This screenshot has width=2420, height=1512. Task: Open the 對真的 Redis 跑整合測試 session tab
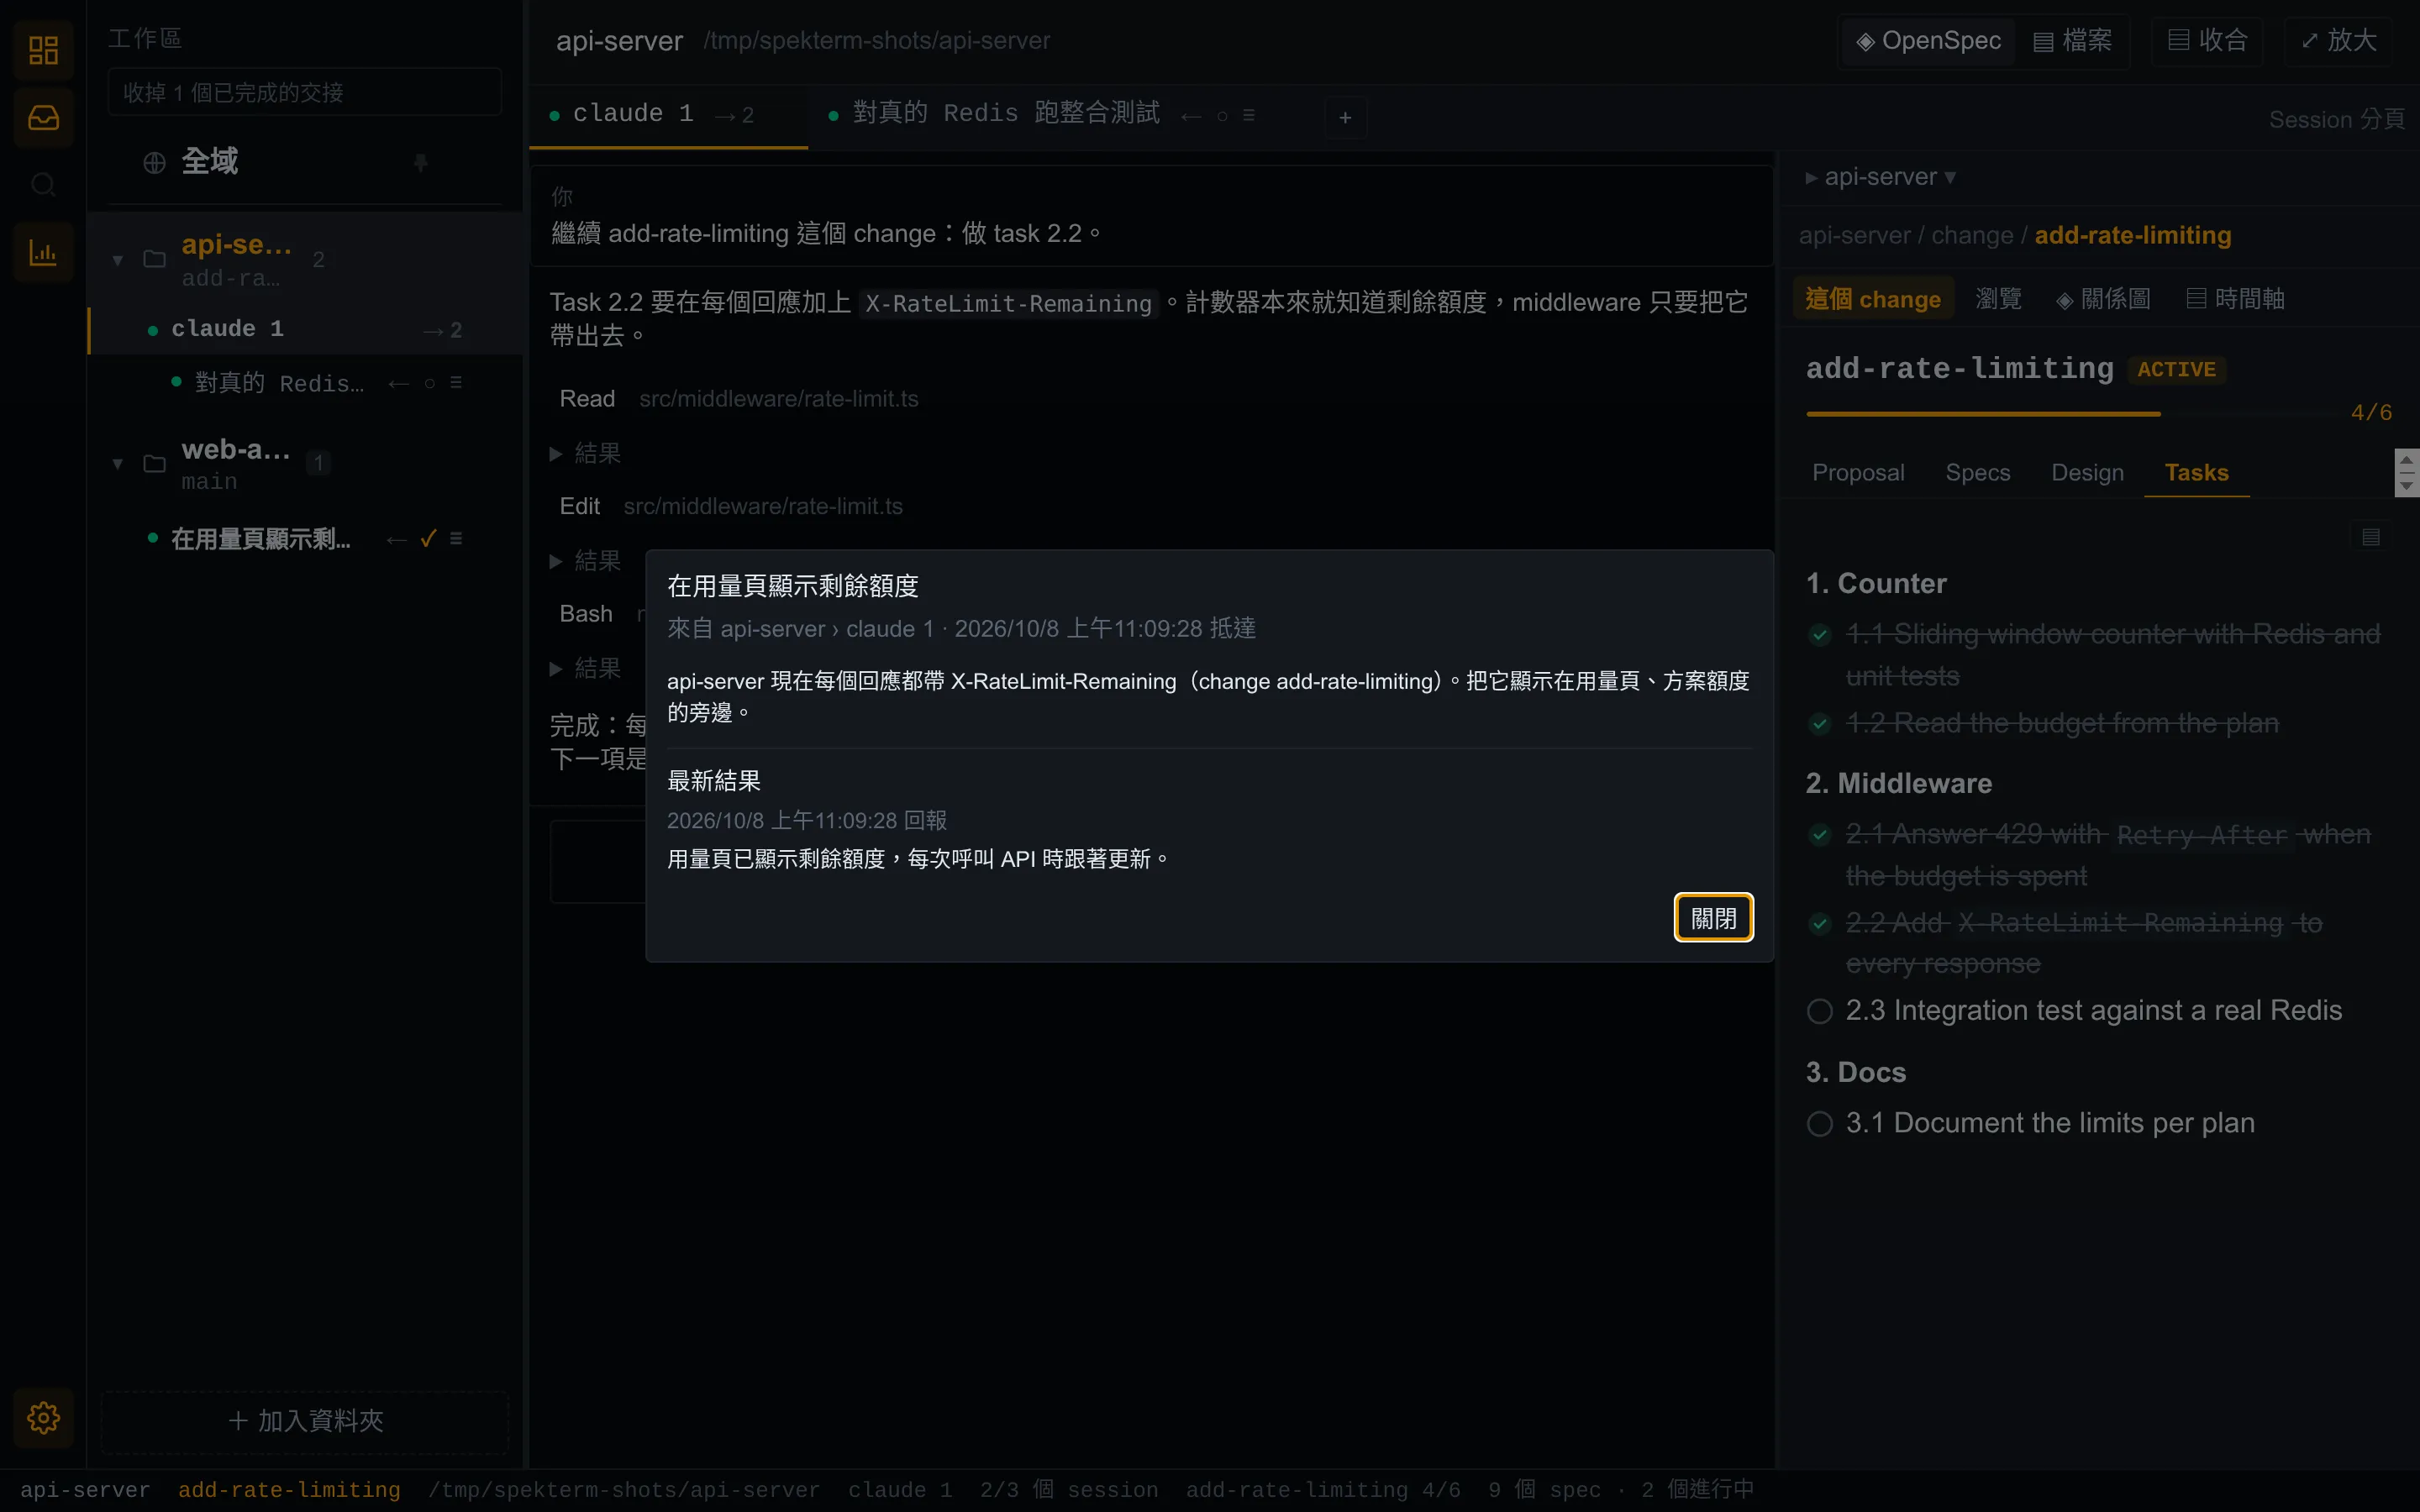click(1006, 113)
